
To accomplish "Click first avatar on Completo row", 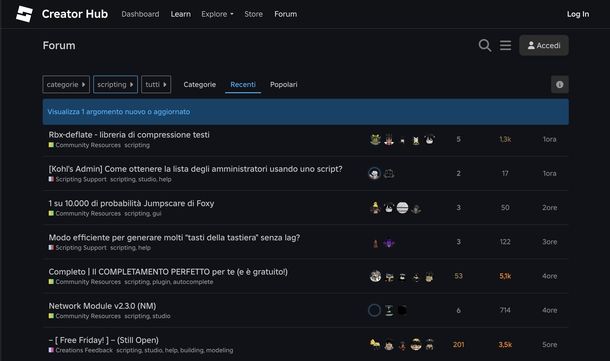I will tap(375, 276).
